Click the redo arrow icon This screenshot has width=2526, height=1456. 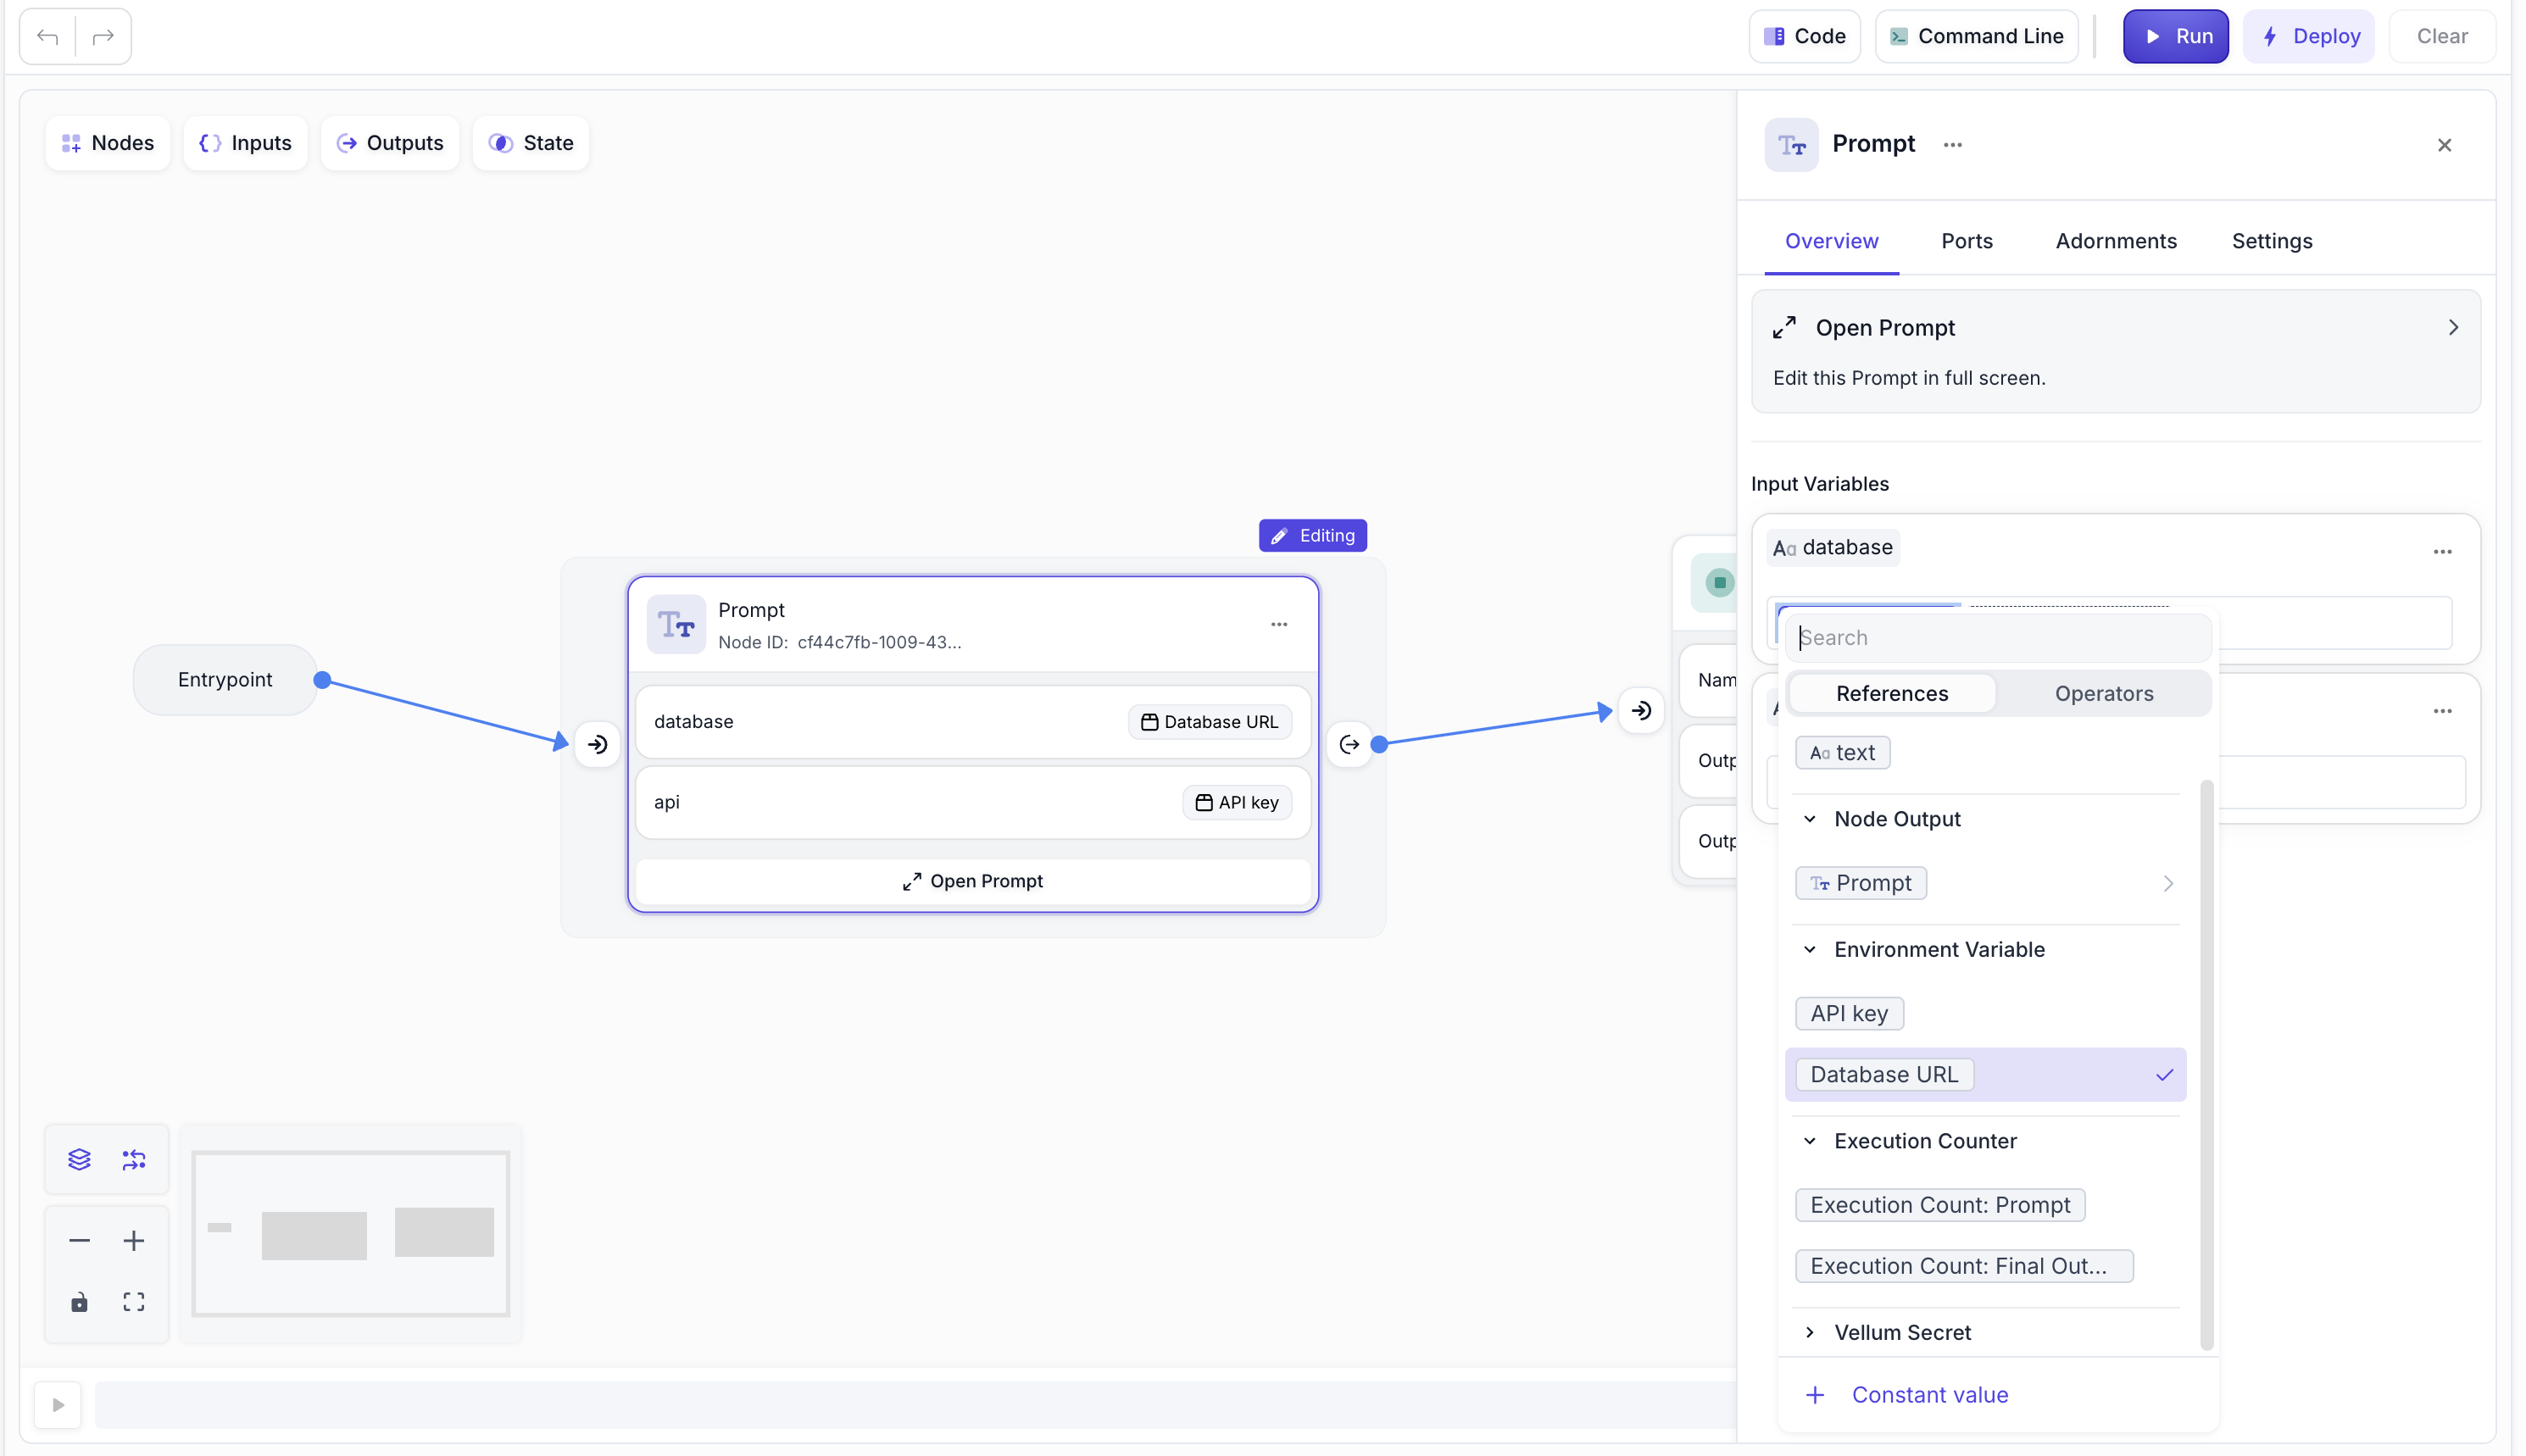tap(103, 37)
